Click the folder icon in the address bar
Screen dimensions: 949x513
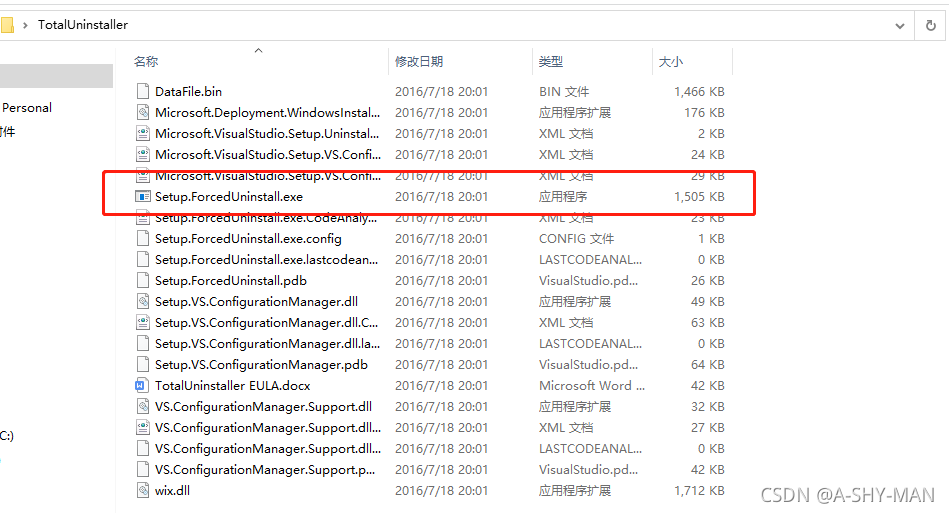click(7, 25)
